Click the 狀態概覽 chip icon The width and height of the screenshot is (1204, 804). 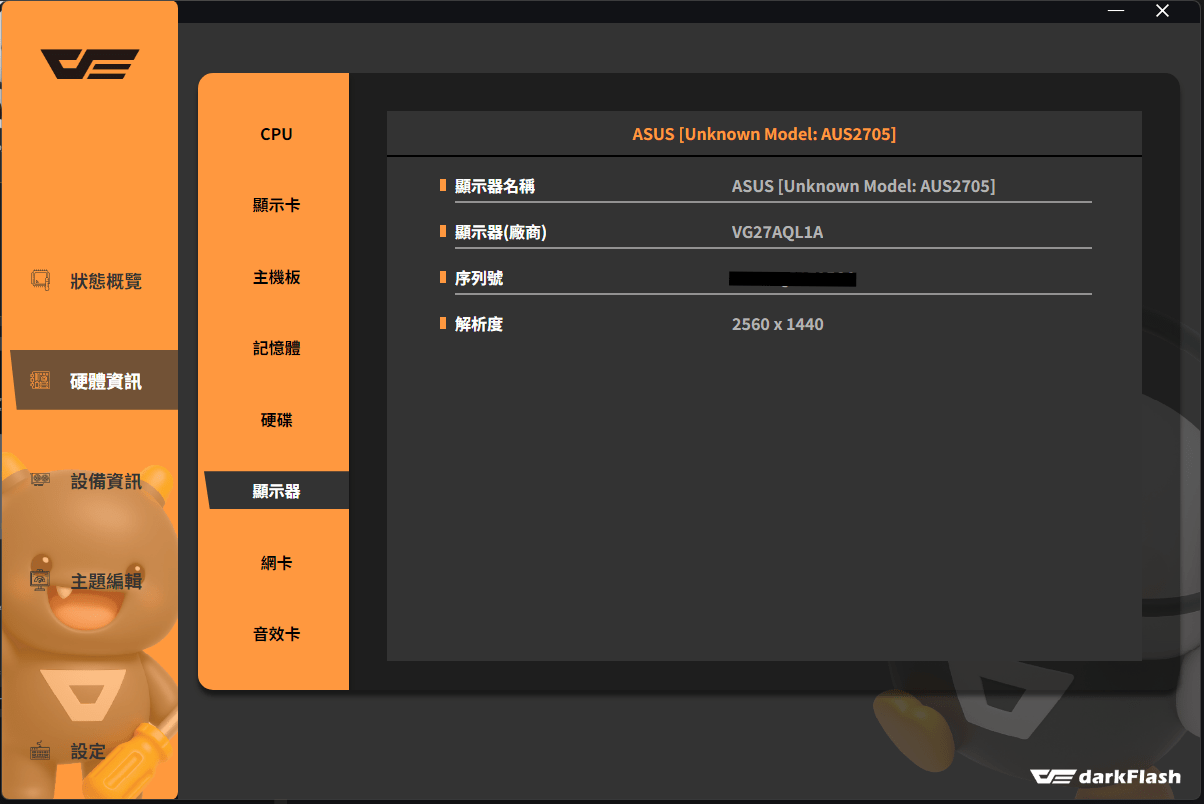coord(40,281)
